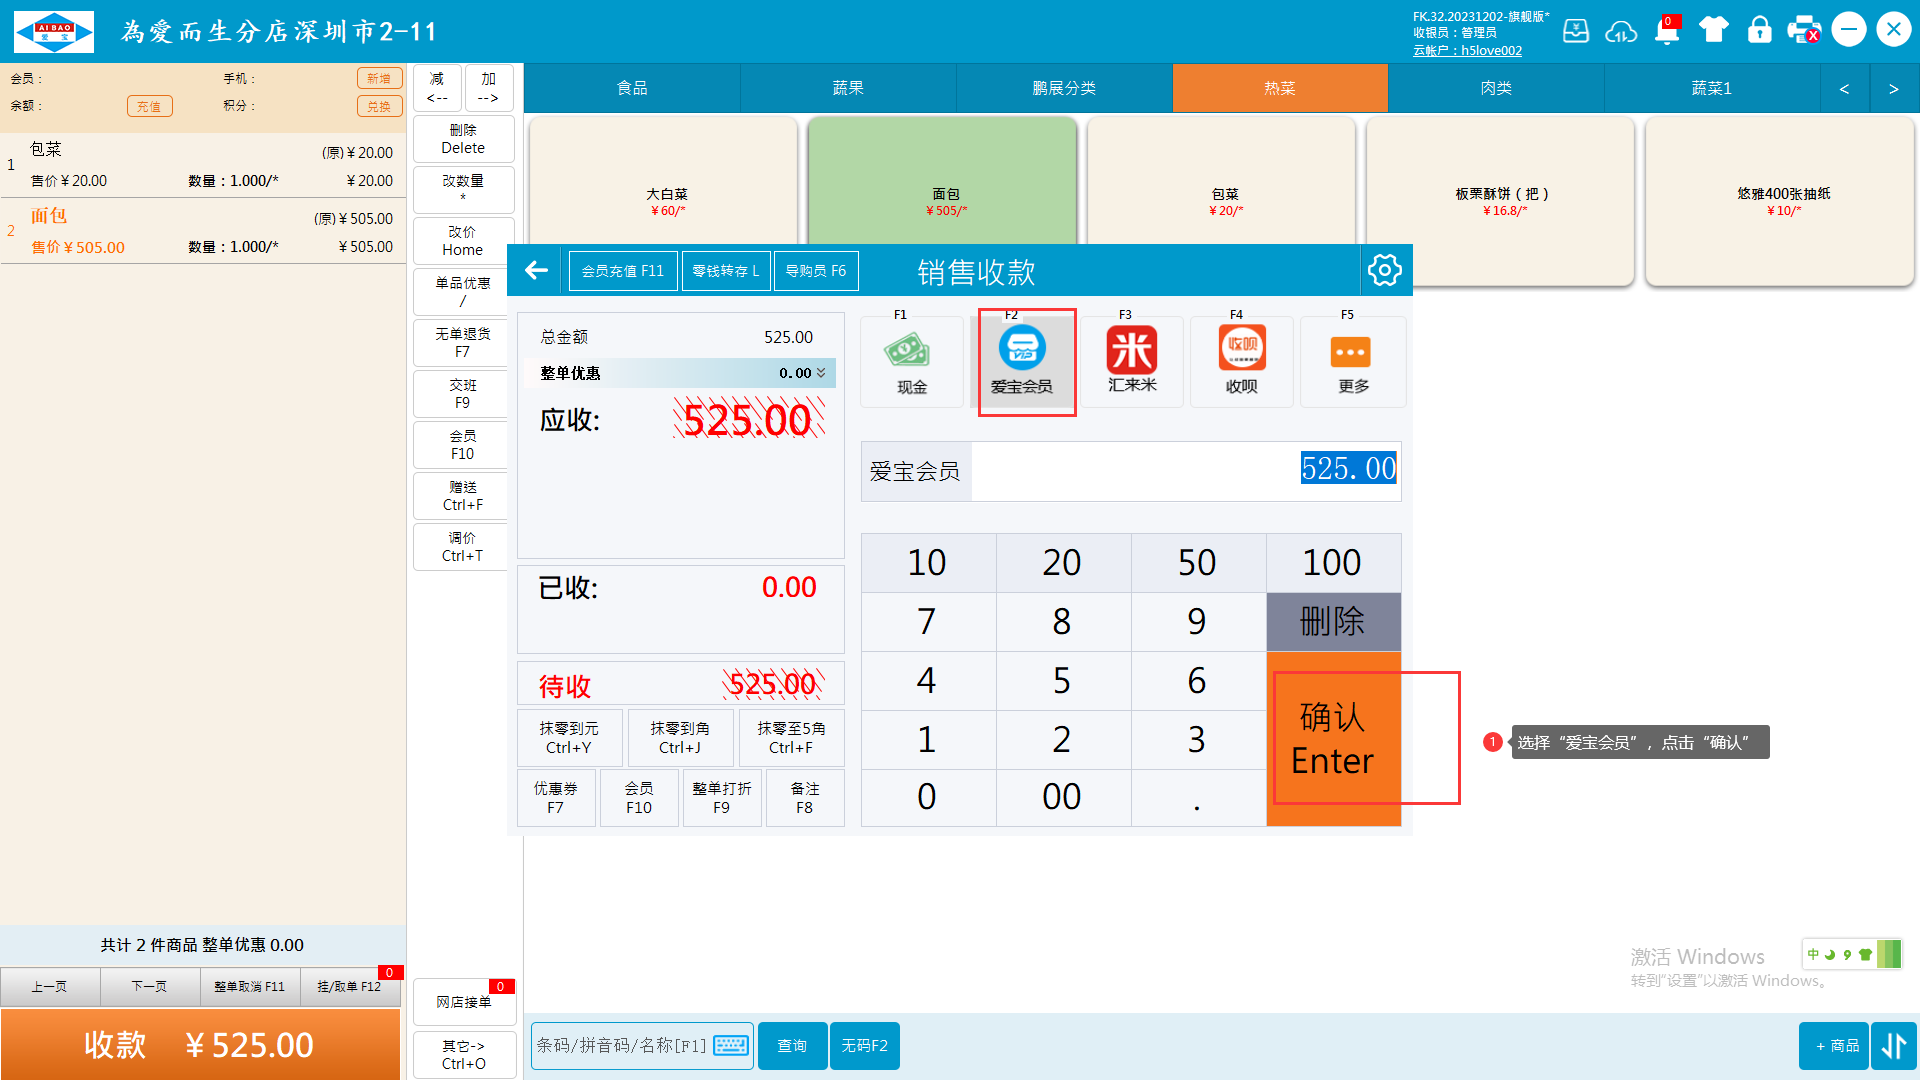Select the 包菜 row in the cart

tap(202, 165)
